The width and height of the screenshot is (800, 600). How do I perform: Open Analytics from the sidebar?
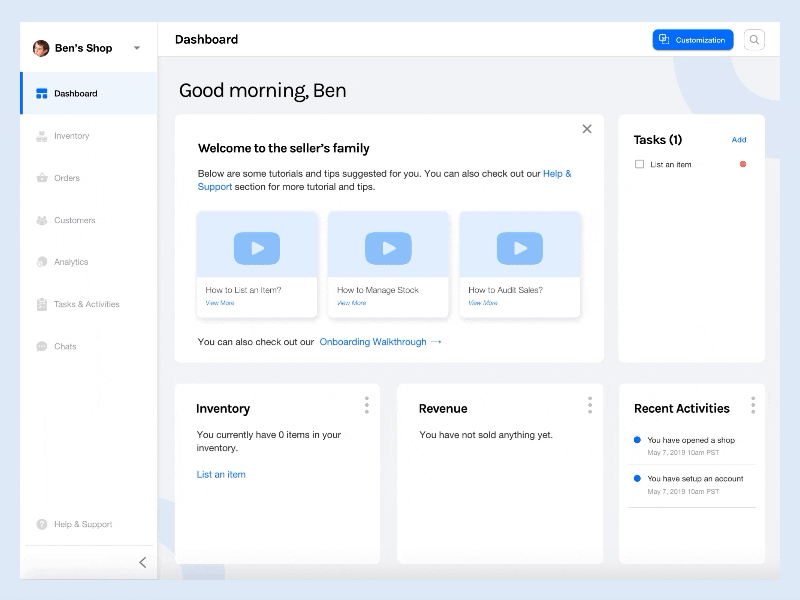tap(89, 262)
